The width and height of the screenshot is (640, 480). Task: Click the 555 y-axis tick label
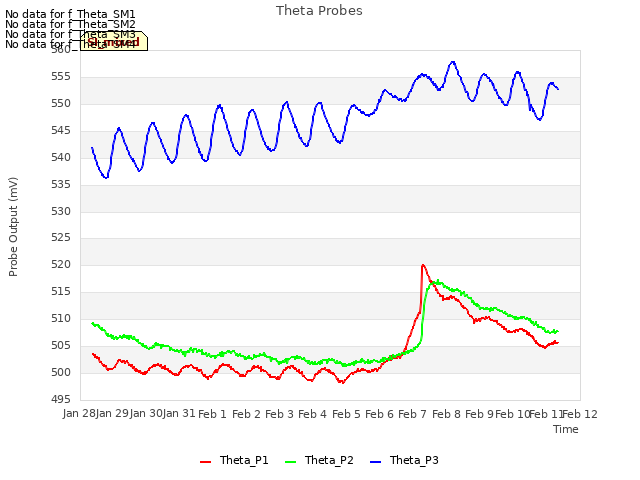(61, 77)
